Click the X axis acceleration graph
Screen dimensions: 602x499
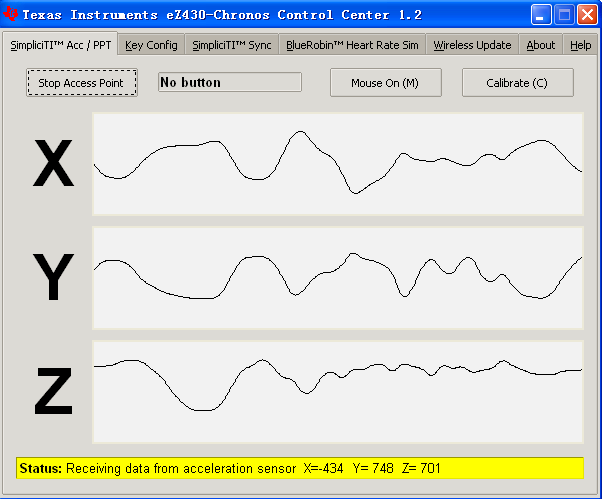pyautogui.click(x=338, y=164)
